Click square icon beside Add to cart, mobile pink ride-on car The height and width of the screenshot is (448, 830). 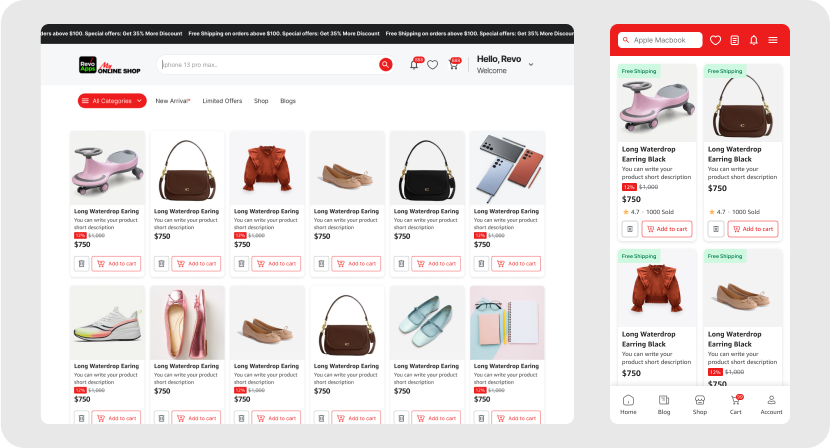coord(630,229)
